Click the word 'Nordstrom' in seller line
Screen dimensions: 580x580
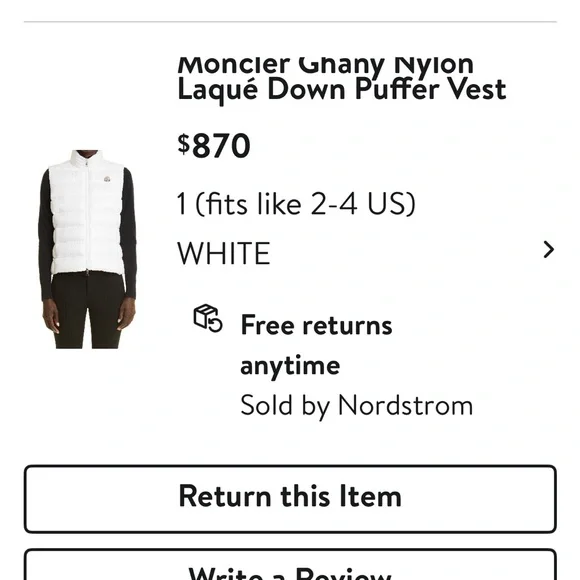coord(405,405)
